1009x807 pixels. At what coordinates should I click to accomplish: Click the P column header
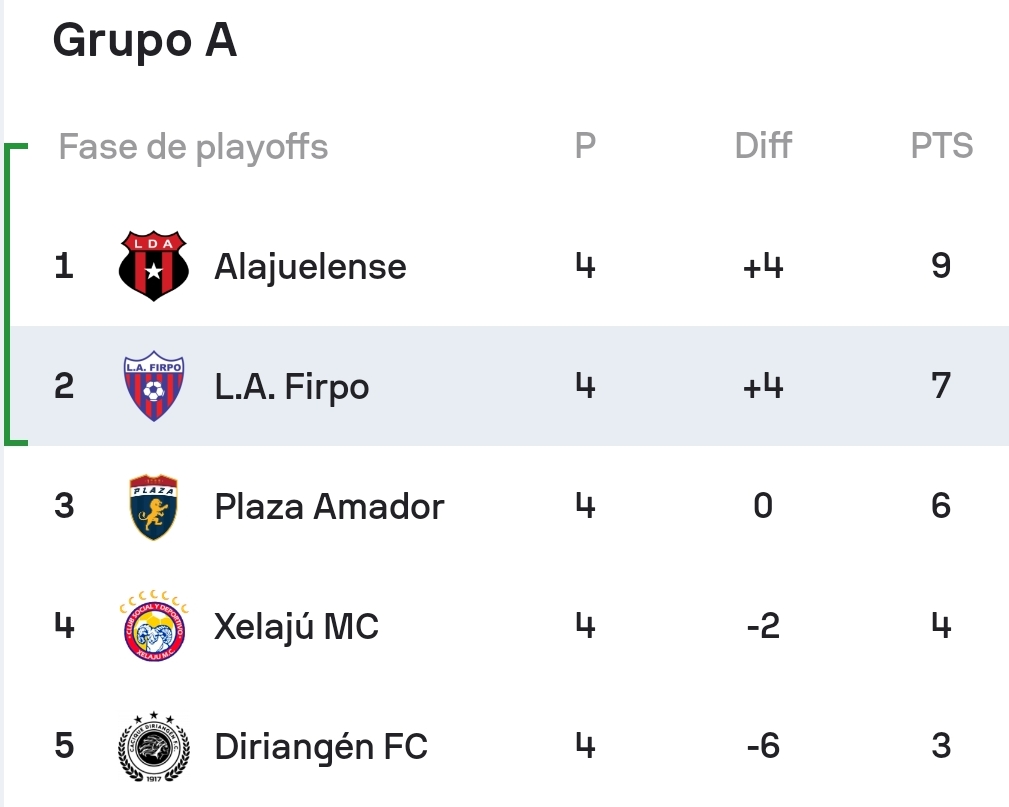pyautogui.click(x=585, y=145)
